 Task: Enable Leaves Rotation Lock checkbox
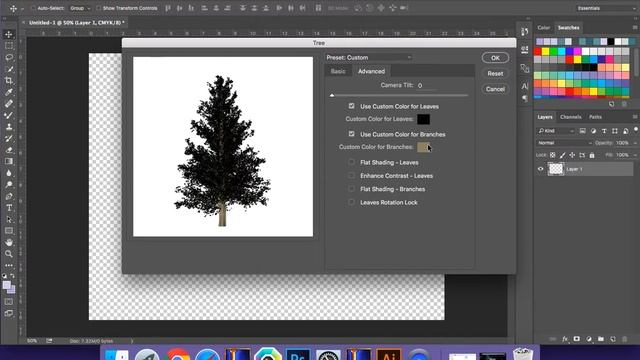351,202
